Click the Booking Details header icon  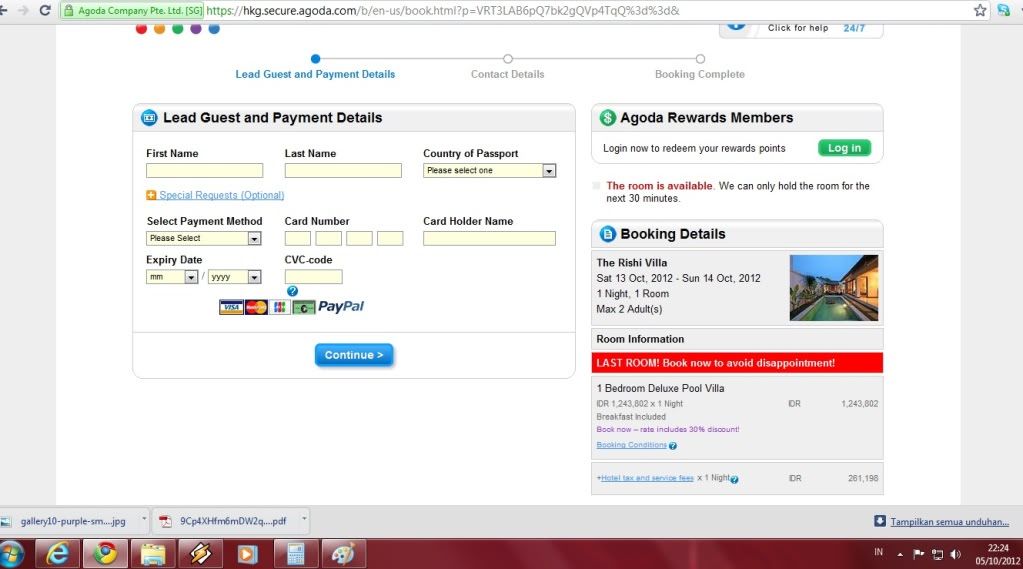pyautogui.click(x=607, y=234)
